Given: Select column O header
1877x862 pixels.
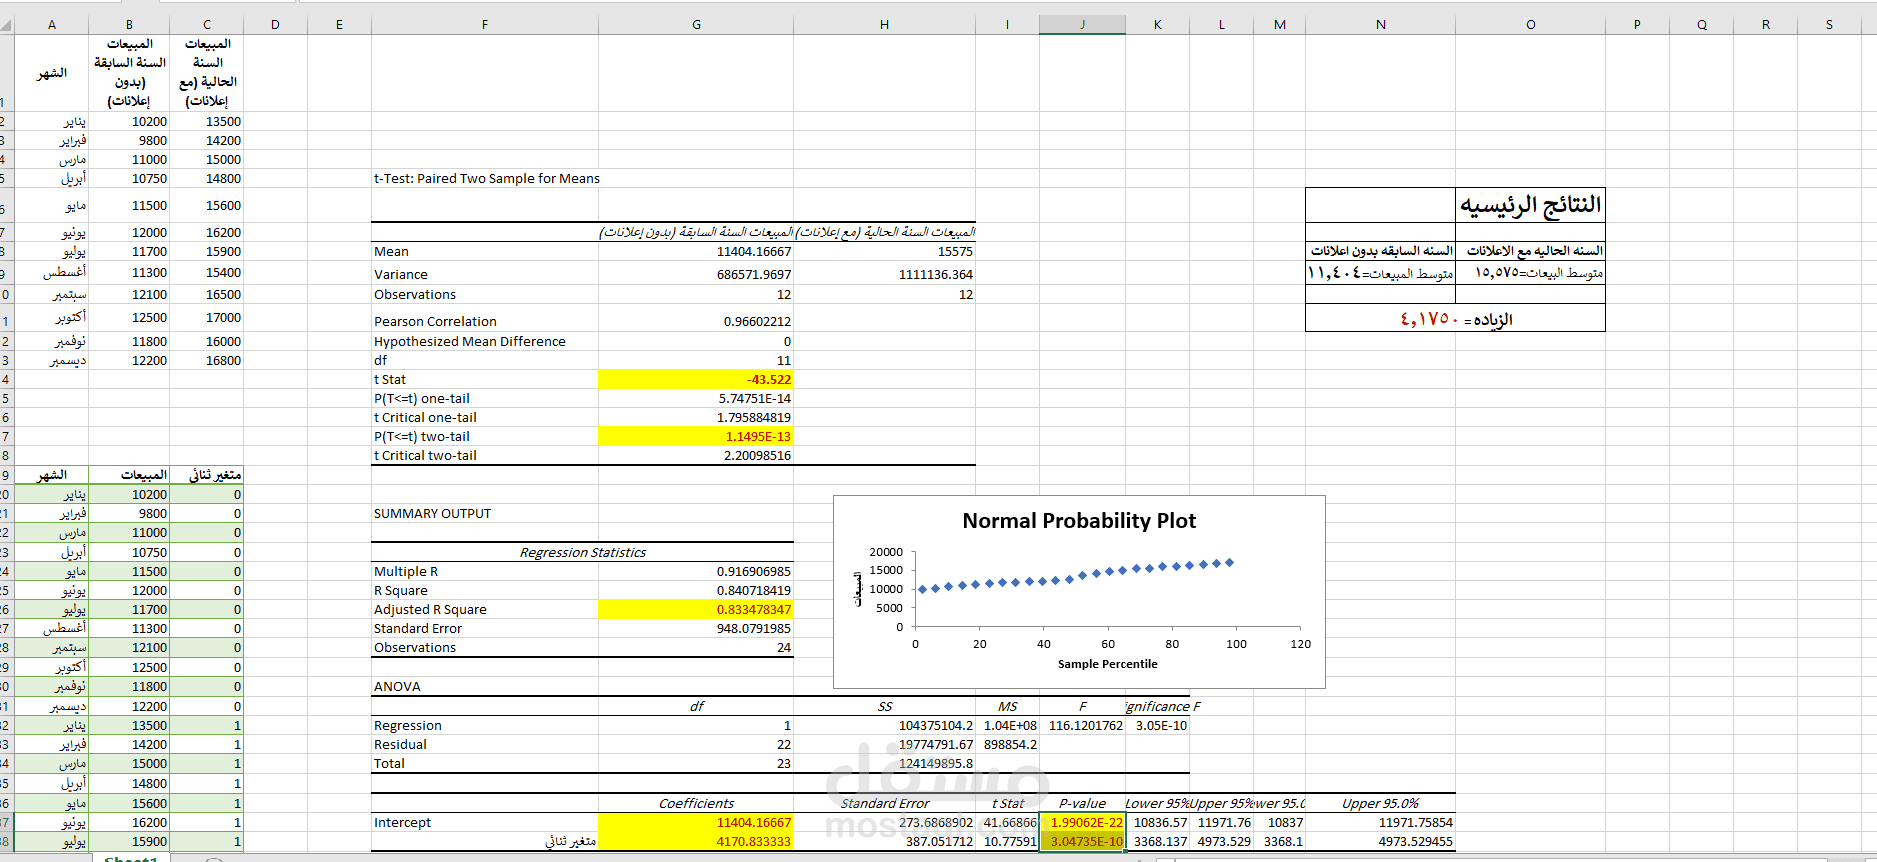Looking at the screenshot, I should [1530, 24].
